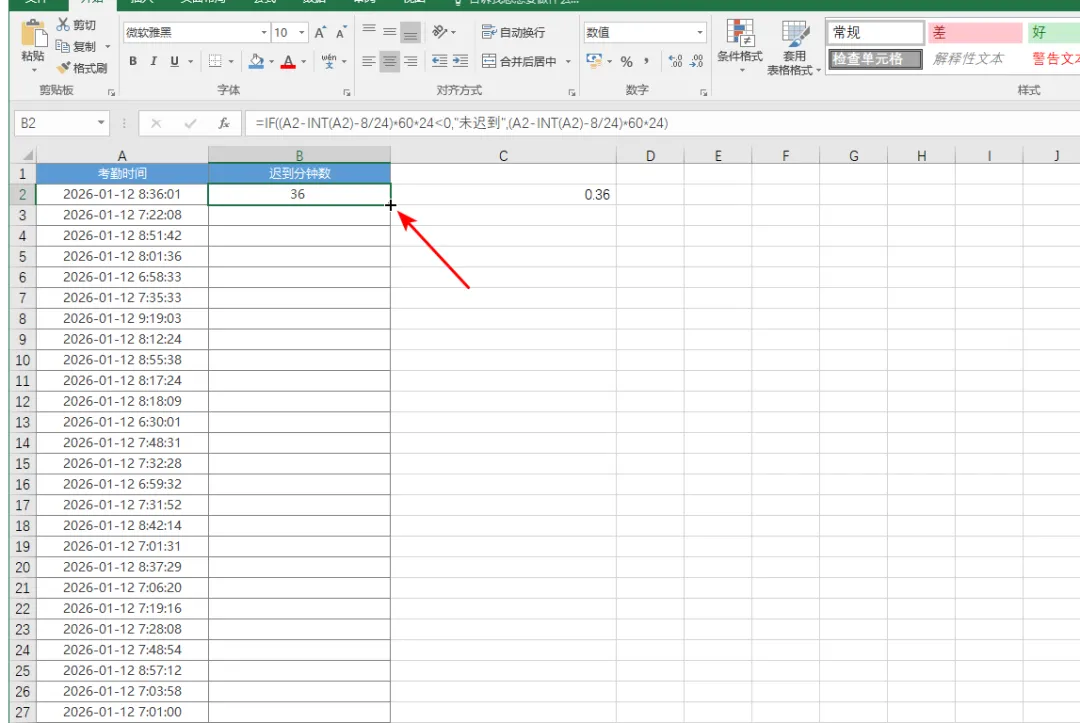Apply Comma Style

point(646,61)
